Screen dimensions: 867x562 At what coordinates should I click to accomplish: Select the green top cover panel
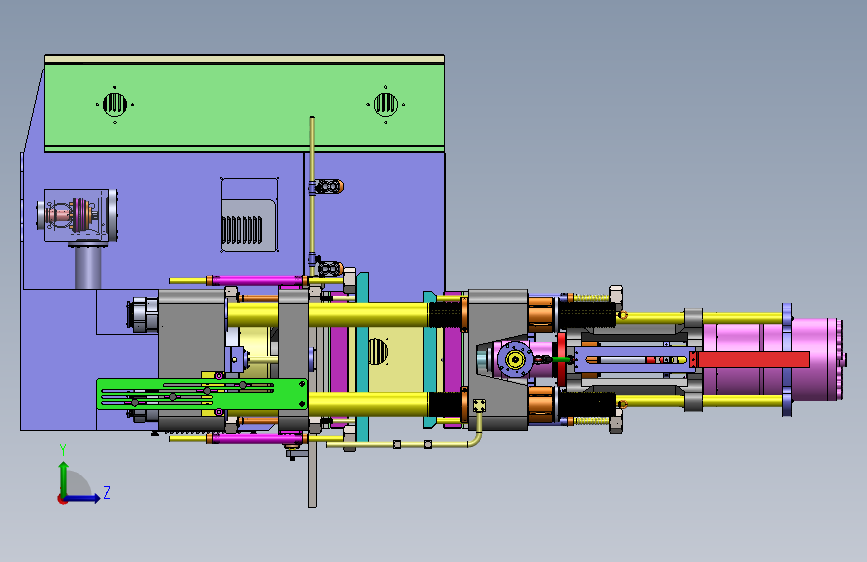(244, 105)
